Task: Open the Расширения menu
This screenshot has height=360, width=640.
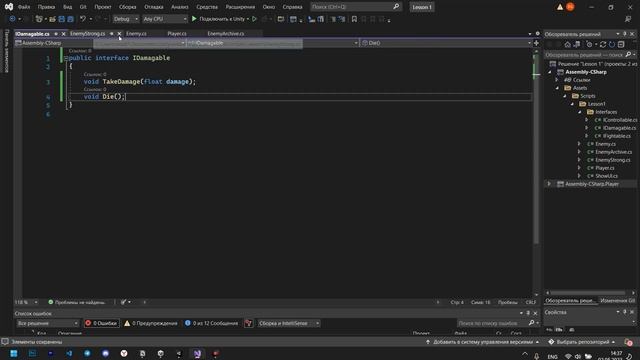Action: 240,7
